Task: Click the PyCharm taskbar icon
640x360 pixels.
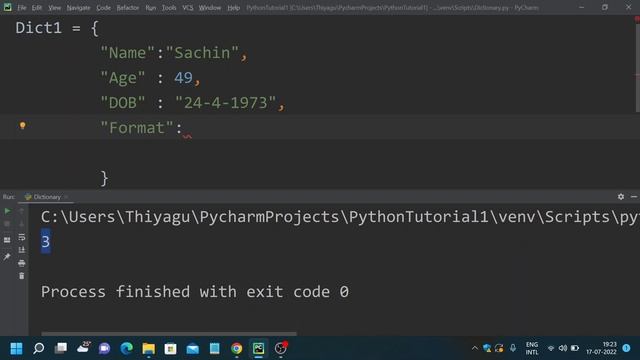Action: 258,348
